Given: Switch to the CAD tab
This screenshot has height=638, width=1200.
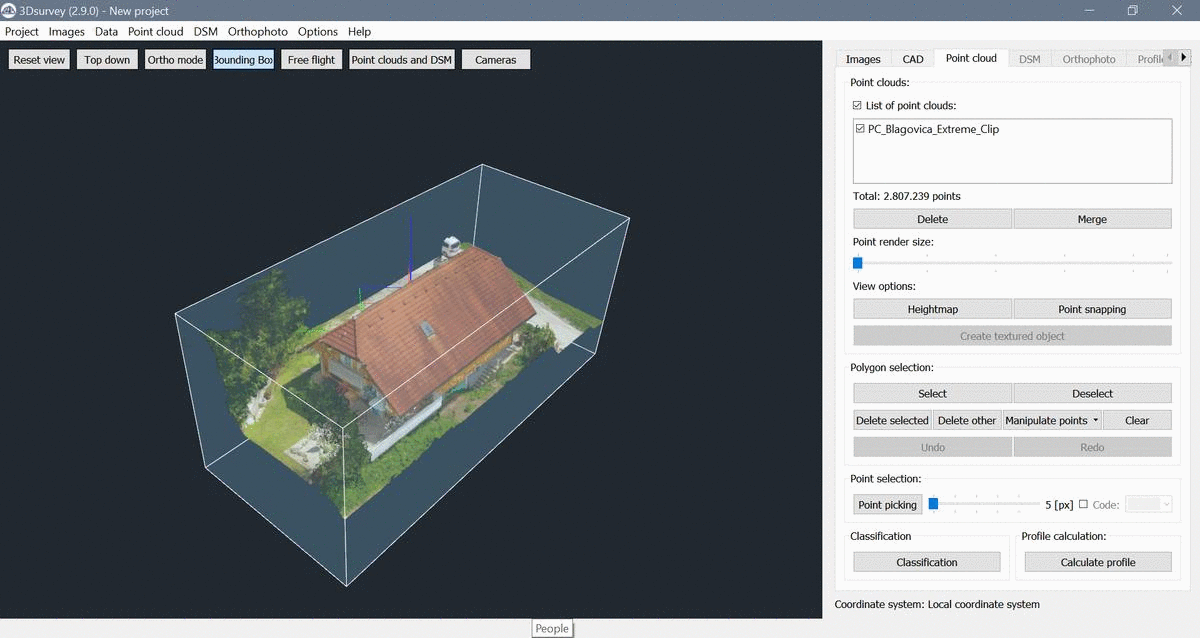Looking at the screenshot, I should point(912,59).
